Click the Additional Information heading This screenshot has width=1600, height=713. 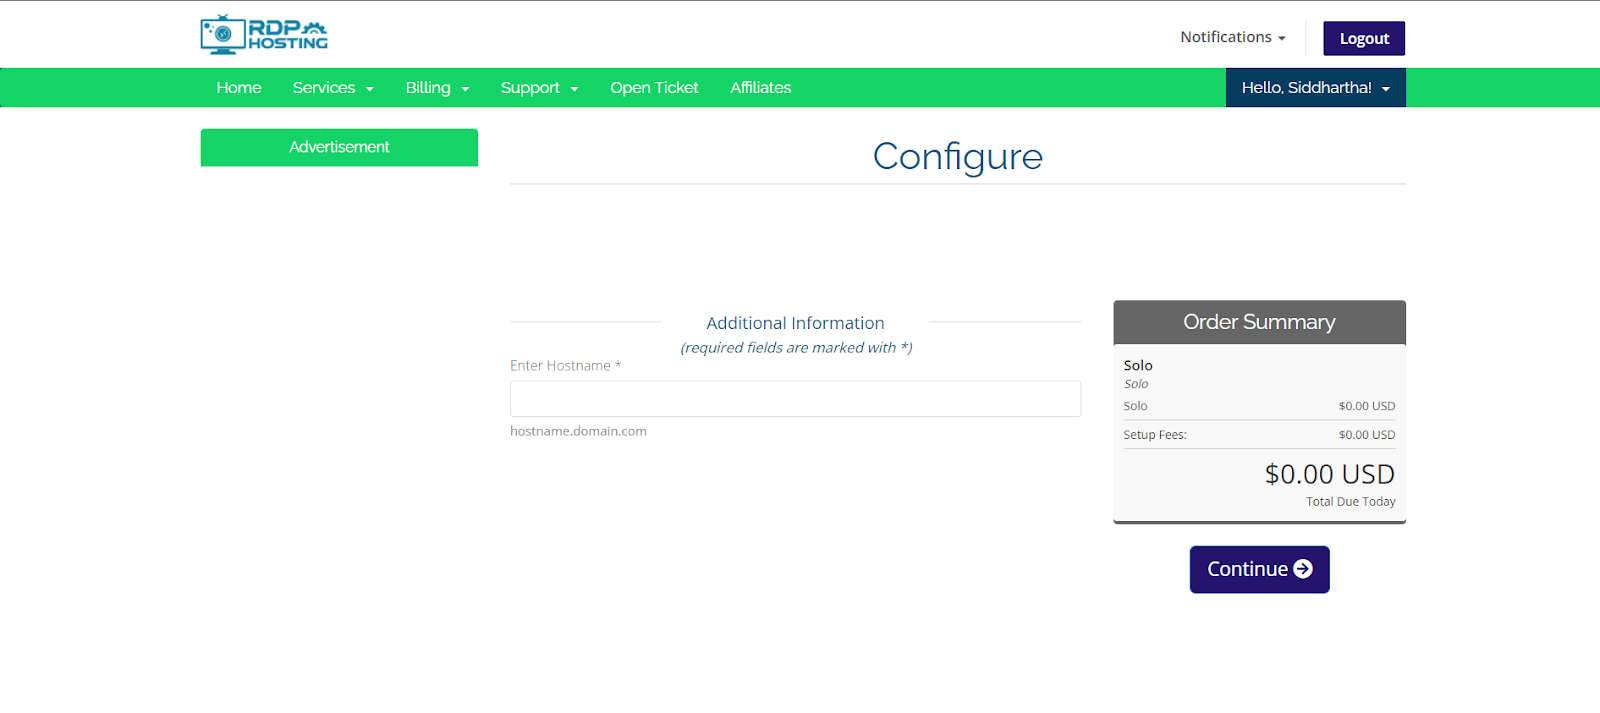pos(795,323)
